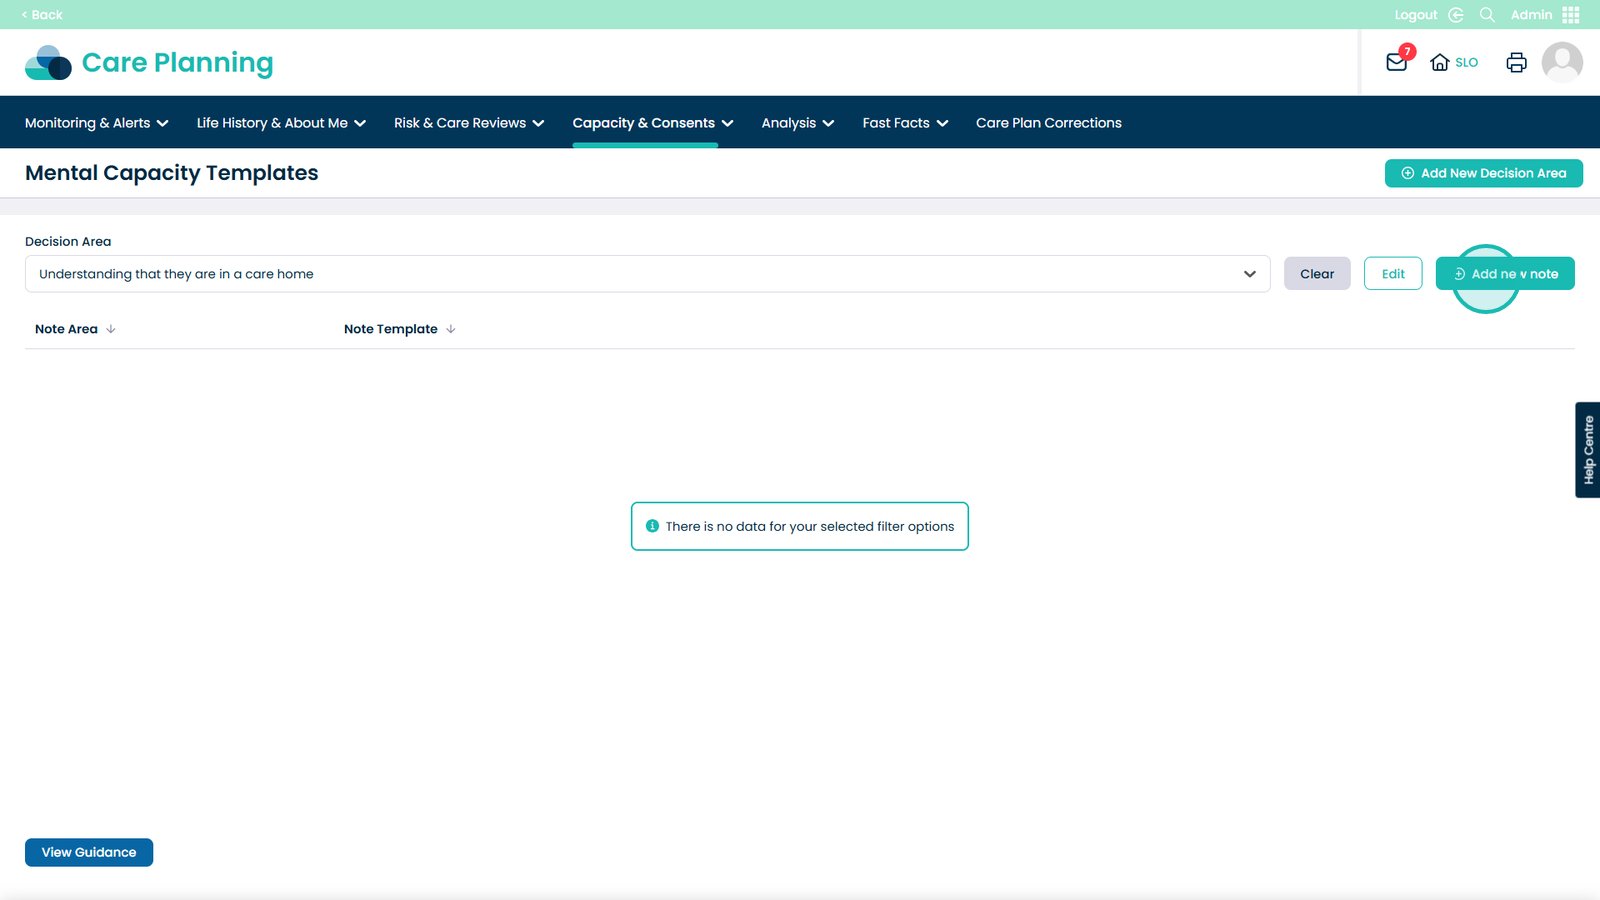Click the search magnifier icon
This screenshot has width=1600, height=900.
click(x=1487, y=15)
